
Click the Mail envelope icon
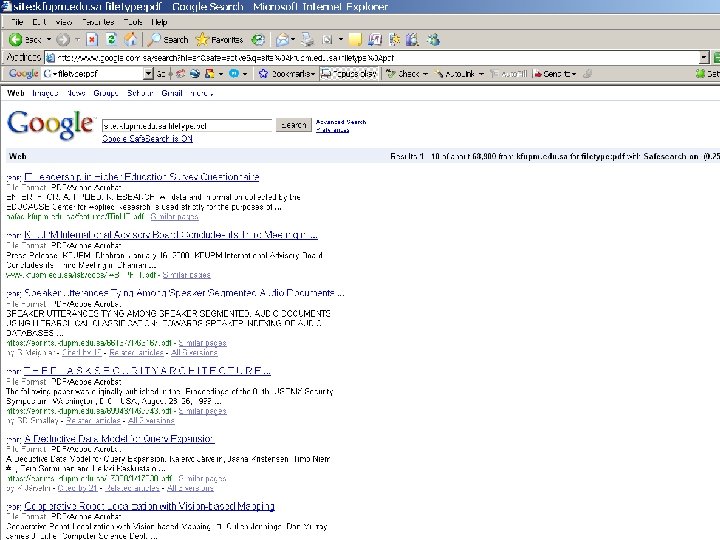[x=282, y=40]
